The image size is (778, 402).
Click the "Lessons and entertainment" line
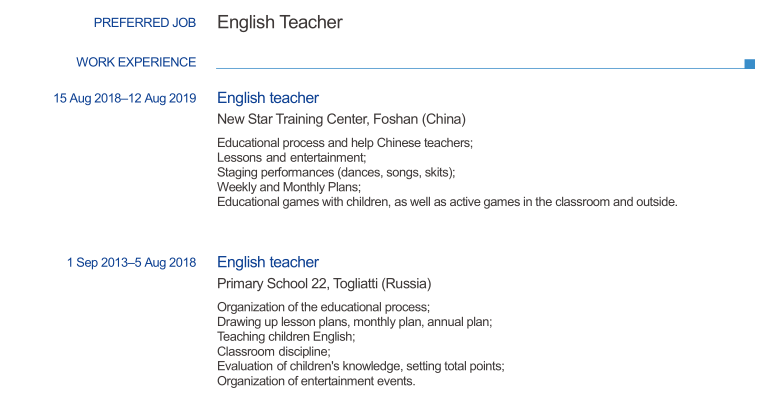292,158
